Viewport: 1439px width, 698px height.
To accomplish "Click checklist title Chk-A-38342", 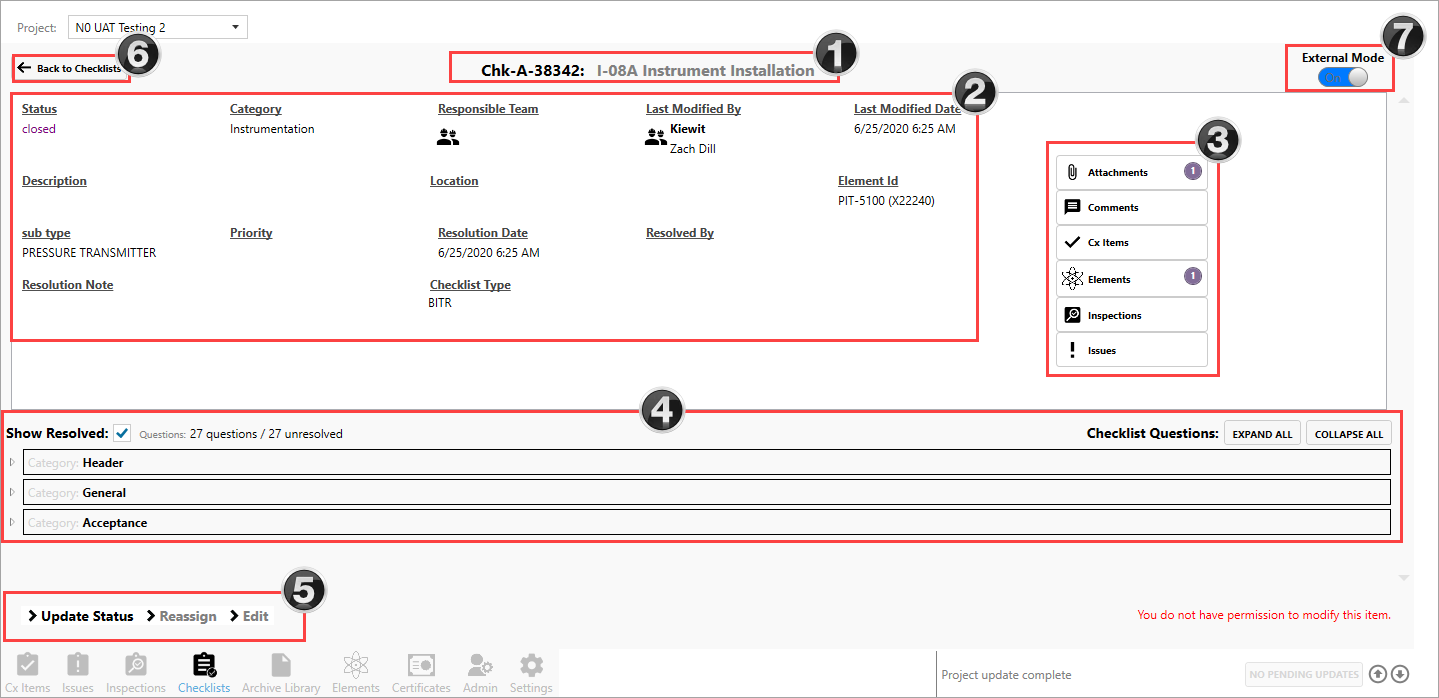I will (533, 71).
